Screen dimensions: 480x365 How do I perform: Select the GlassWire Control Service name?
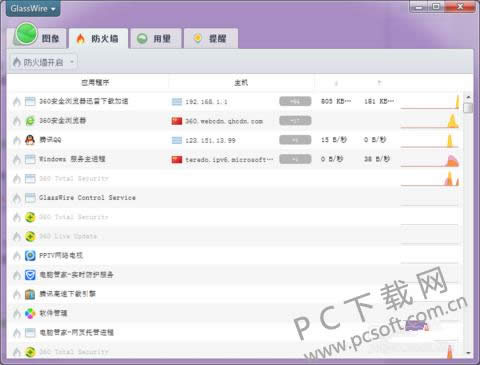(x=87, y=198)
